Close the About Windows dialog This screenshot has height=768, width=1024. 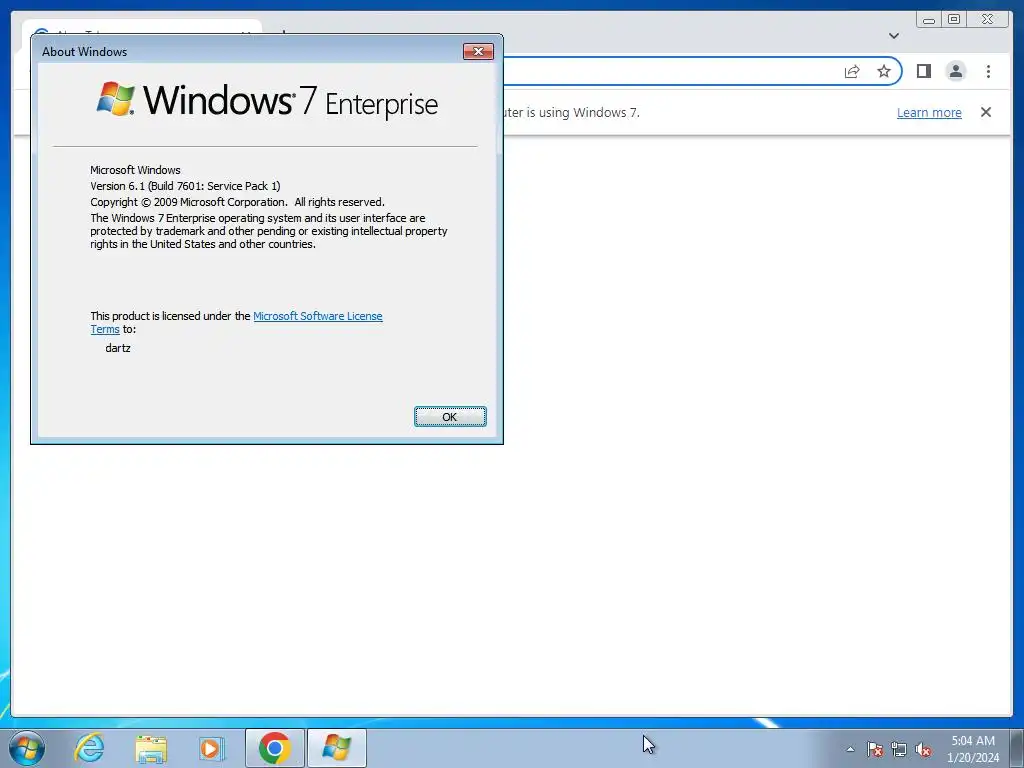pos(478,52)
